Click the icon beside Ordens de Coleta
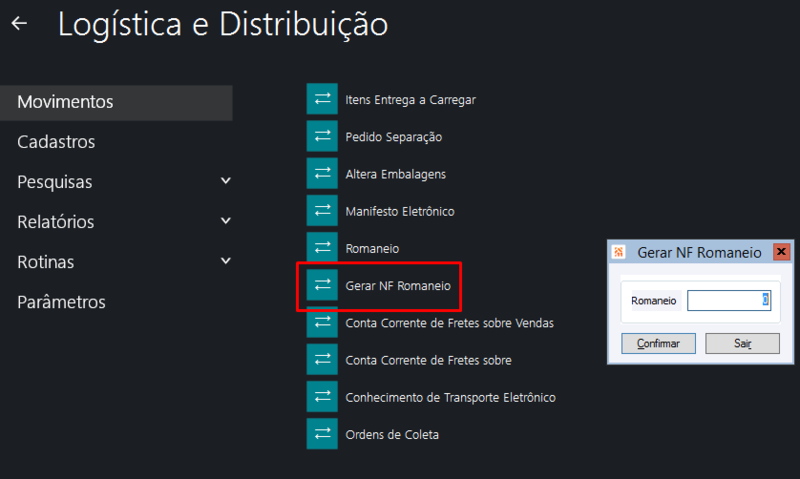Screen dimensions: 800x479 click(x=322, y=434)
